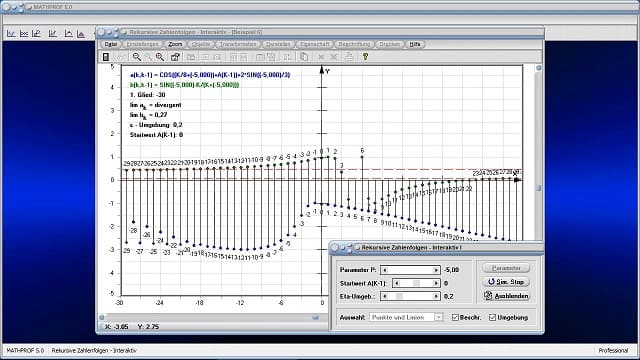Click right arrow of Startwert A(K-1) slider
The image size is (640, 360).
(436, 283)
